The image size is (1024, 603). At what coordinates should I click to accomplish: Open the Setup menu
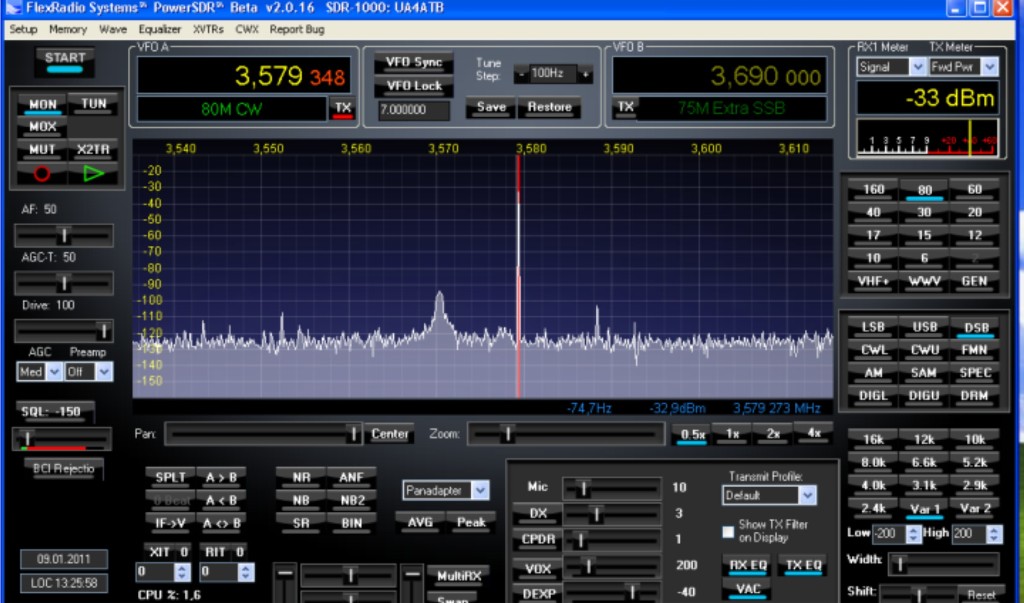(23, 29)
